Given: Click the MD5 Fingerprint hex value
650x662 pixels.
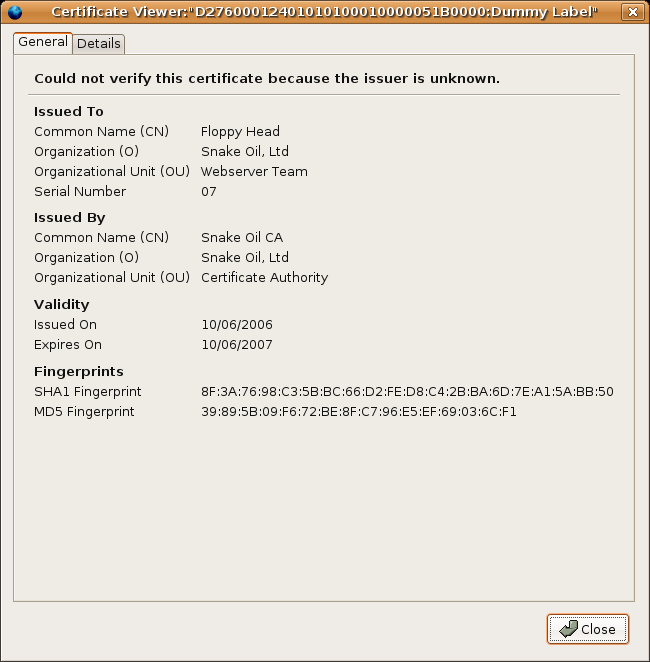Looking at the screenshot, I should click(358, 412).
